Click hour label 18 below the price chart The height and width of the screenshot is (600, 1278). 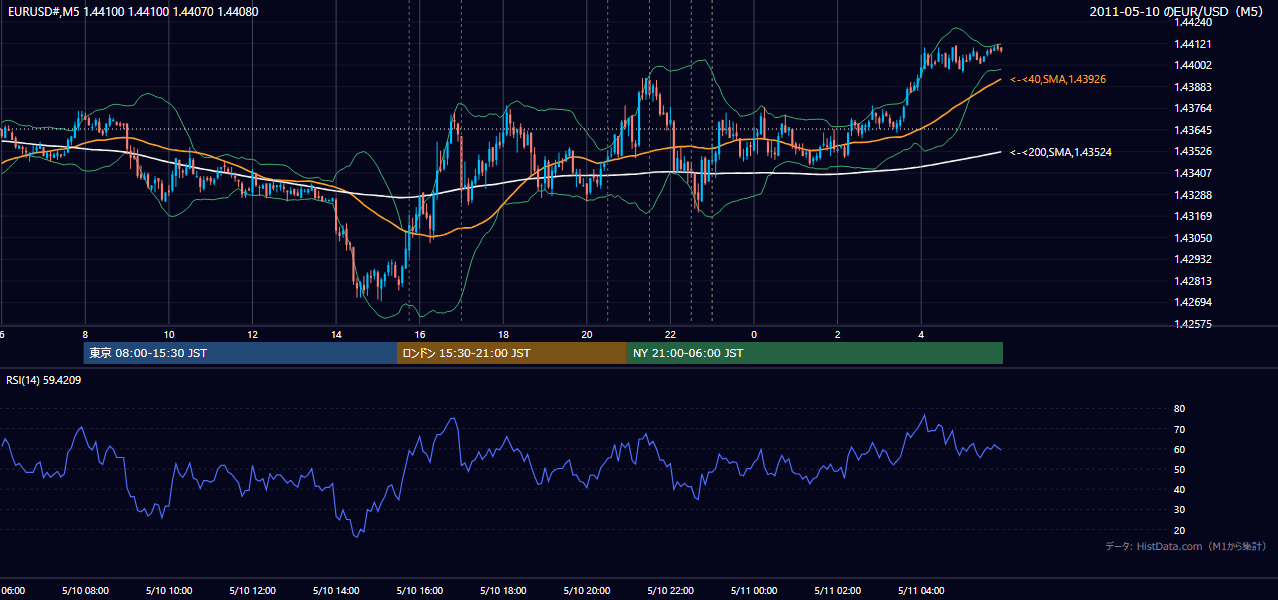(503, 334)
